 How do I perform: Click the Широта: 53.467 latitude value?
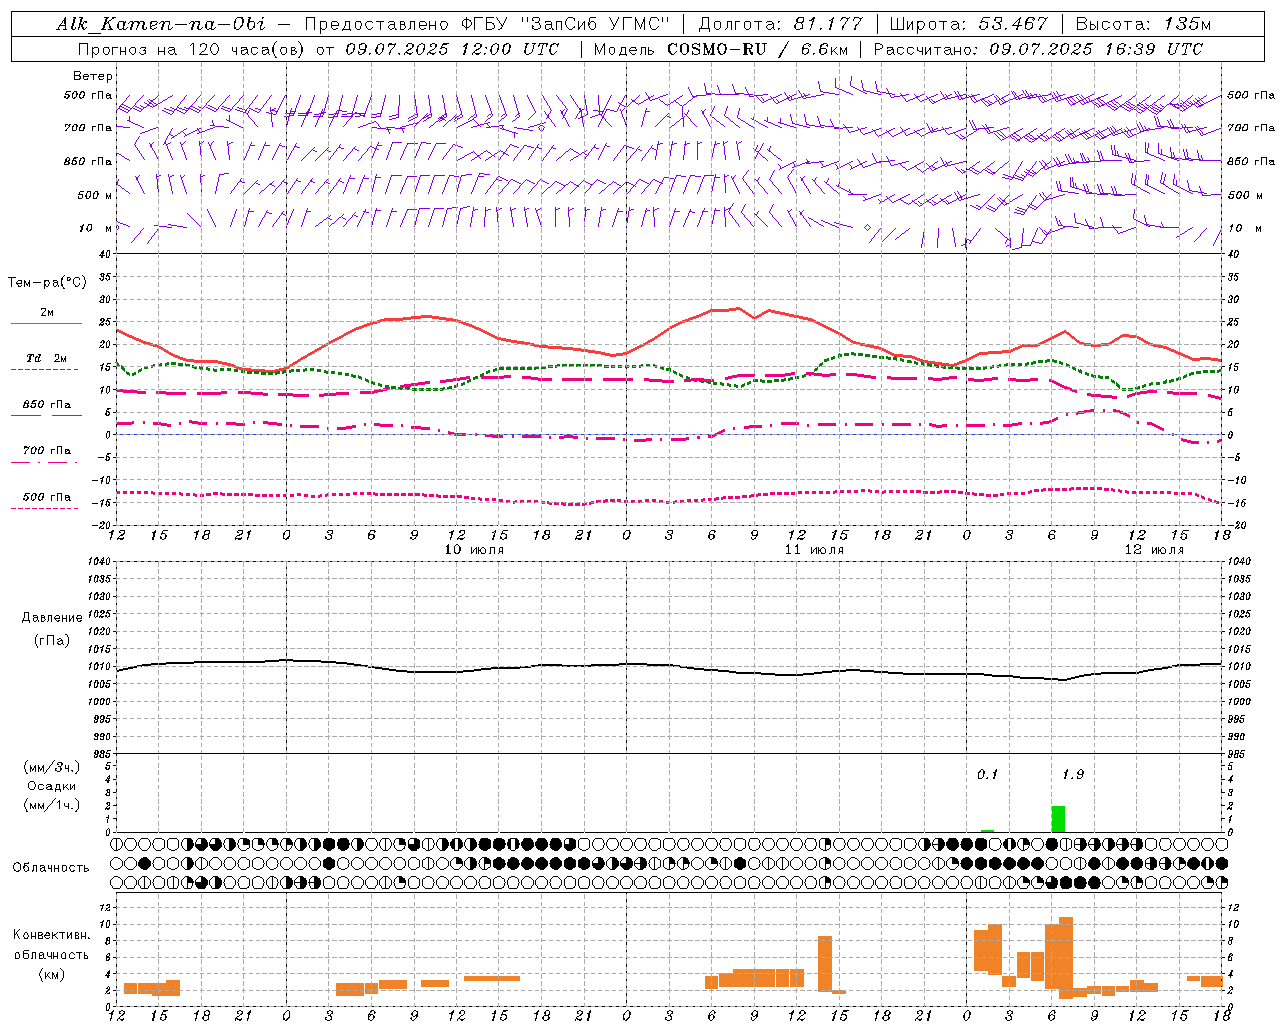(968, 24)
